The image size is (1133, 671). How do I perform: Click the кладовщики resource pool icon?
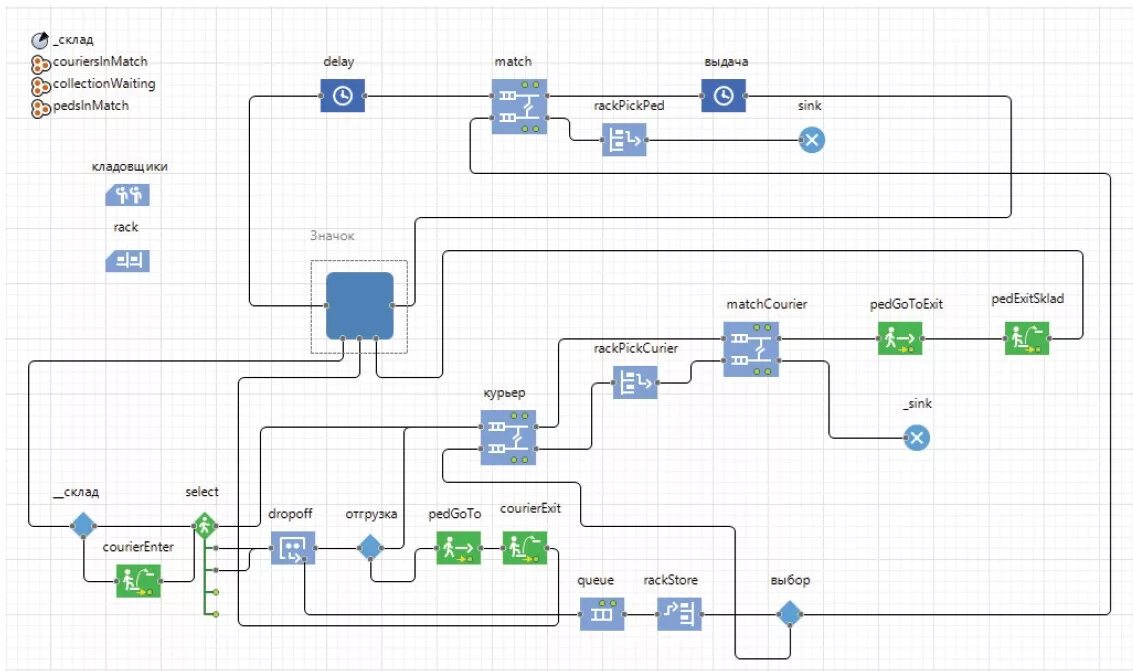click(128, 194)
